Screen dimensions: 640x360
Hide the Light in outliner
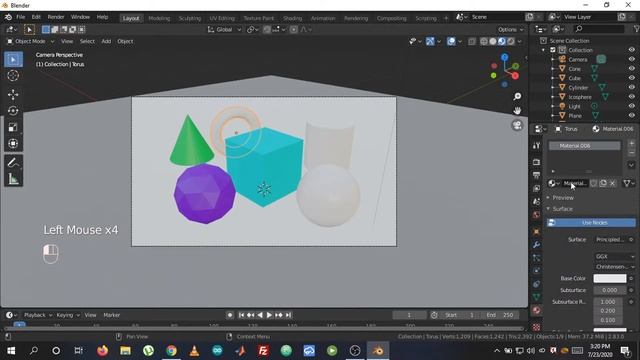631,106
